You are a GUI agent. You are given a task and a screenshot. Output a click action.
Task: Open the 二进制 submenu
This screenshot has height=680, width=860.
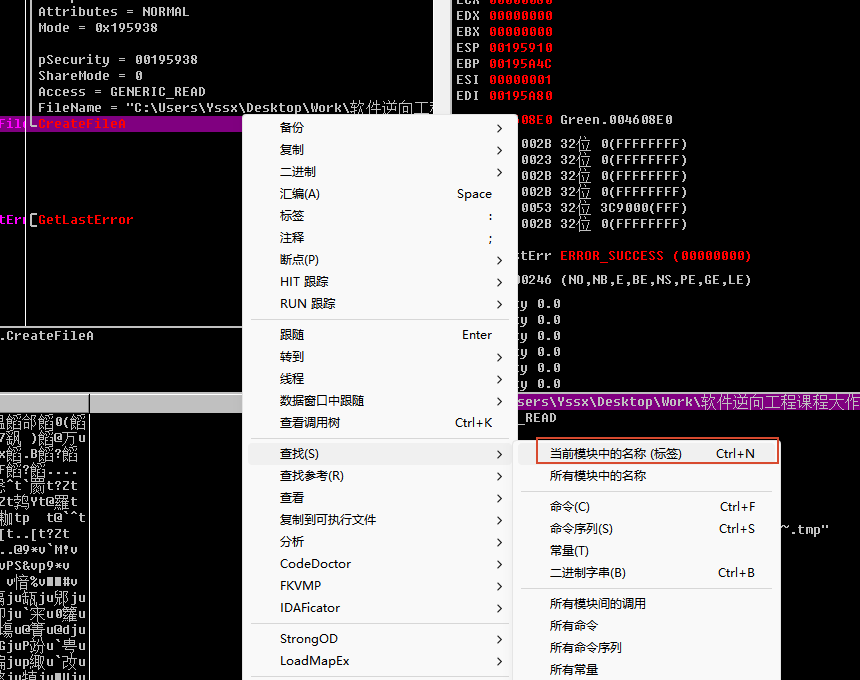tap(380, 172)
